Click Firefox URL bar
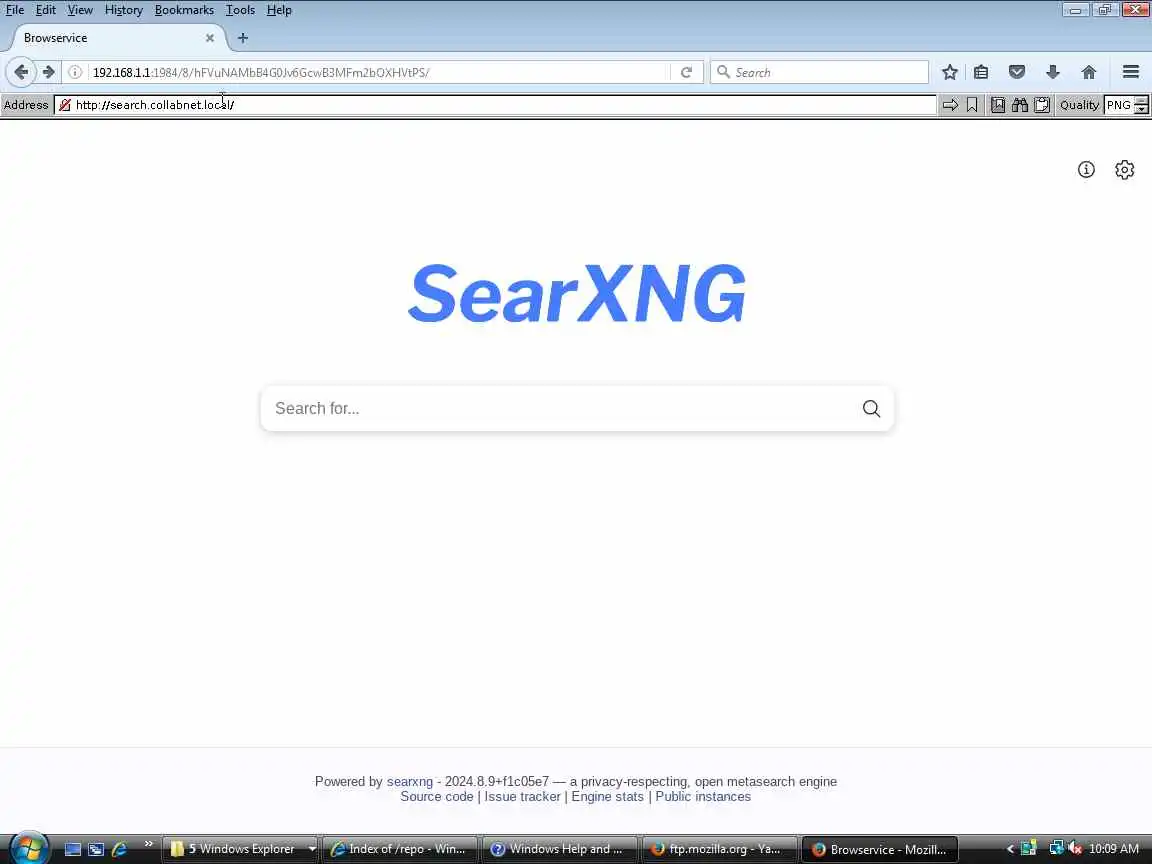 pos(378,72)
